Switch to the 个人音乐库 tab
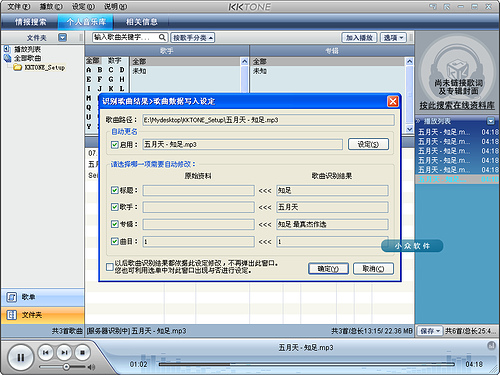This screenshot has width=500, height=375. [x=86, y=22]
